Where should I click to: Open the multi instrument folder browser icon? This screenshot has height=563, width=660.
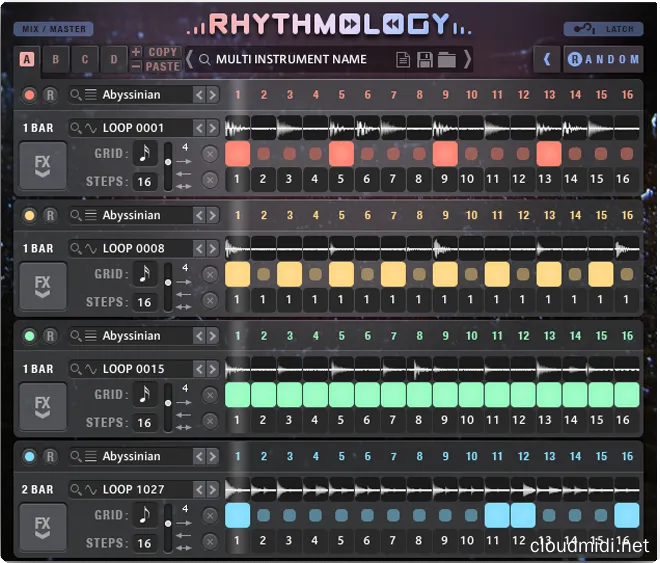[x=446, y=60]
